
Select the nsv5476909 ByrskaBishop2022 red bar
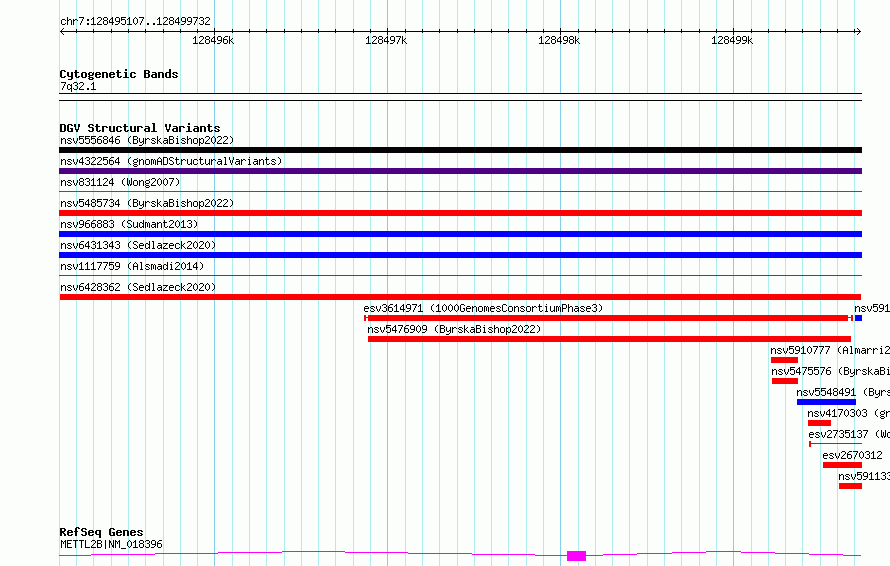tap(610, 339)
